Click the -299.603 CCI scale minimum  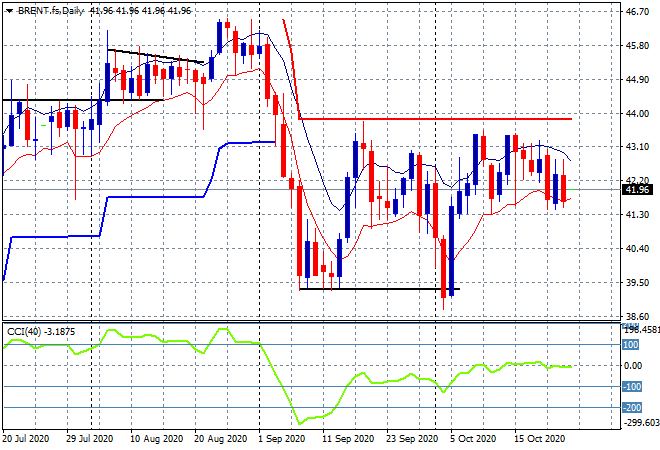pos(641,423)
